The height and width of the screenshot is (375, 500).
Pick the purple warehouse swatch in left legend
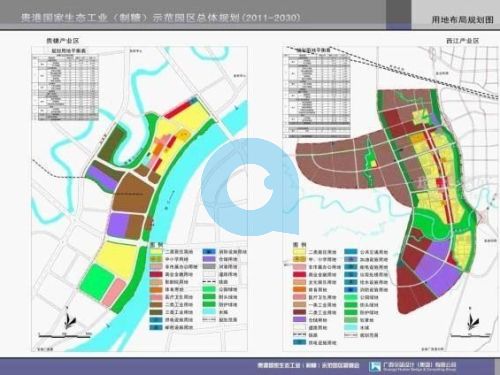[x=209, y=259]
